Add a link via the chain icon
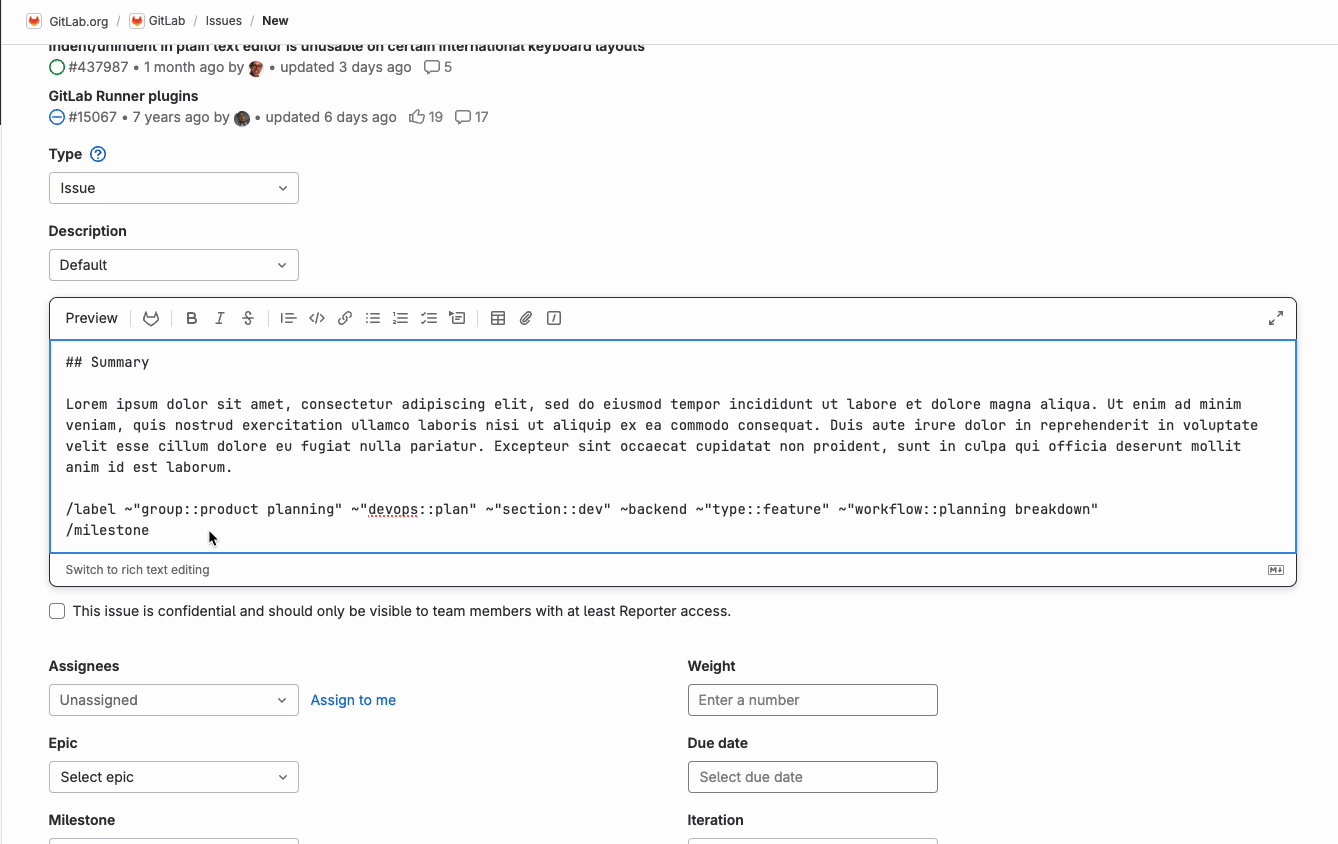This screenshot has height=844, width=1338. (x=345, y=318)
